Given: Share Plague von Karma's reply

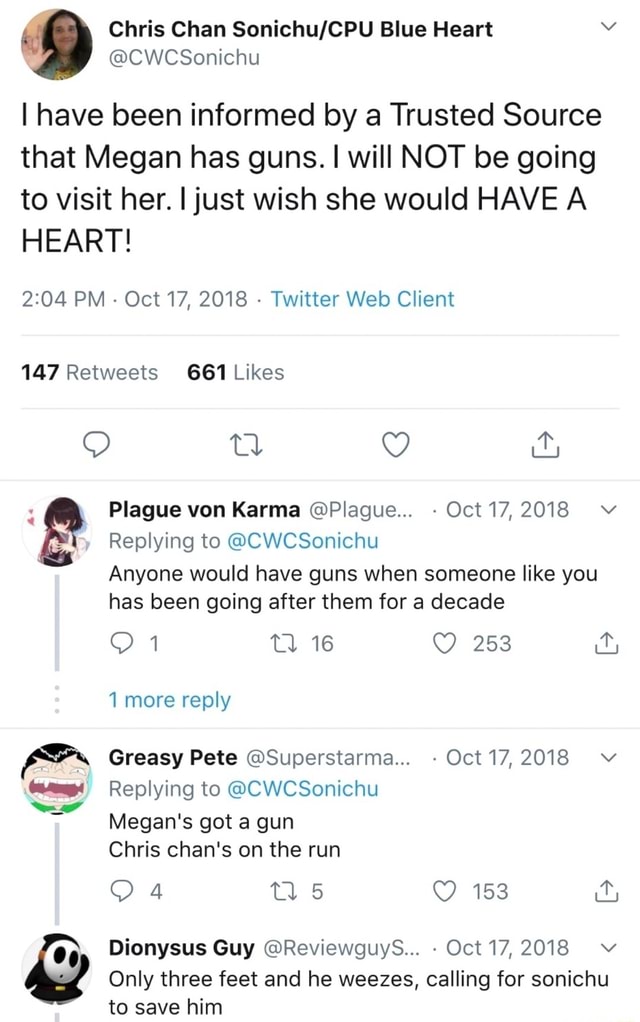Looking at the screenshot, I should [x=606, y=643].
